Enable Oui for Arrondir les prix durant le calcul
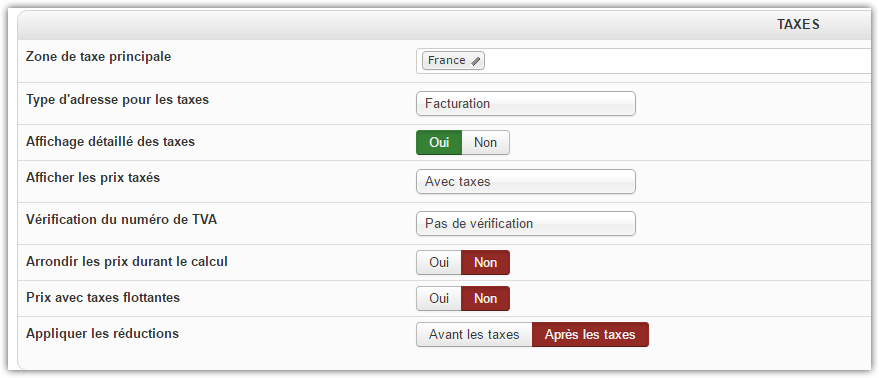The height and width of the screenshot is (378, 879). (x=439, y=262)
